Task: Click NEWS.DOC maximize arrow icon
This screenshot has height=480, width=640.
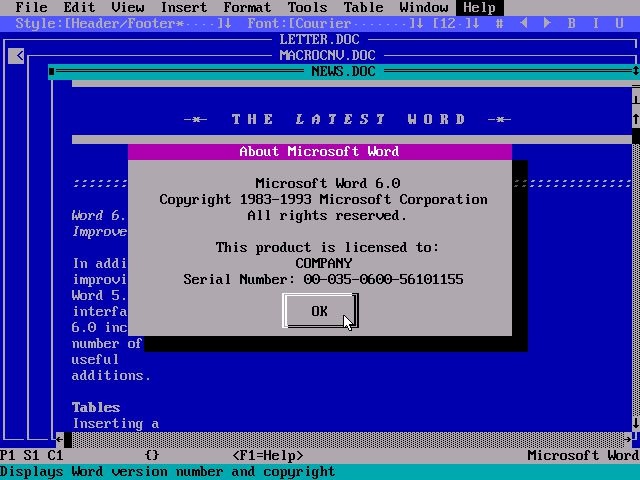Action: point(635,71)
